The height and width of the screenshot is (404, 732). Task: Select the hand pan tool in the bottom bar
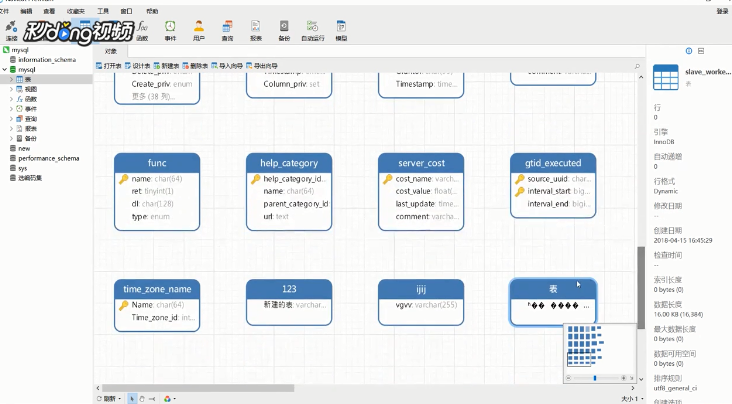[x=142, y=399]
